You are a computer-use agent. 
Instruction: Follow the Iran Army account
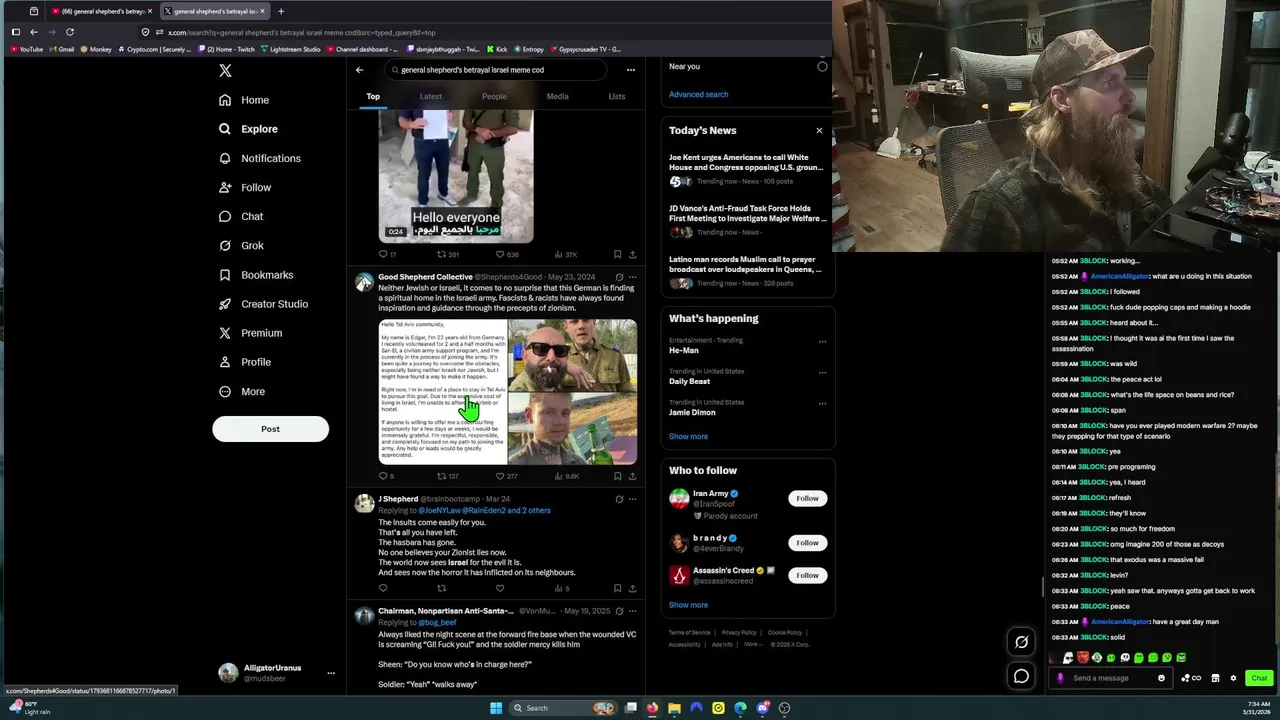pyautogui.click(x=807, y=498)
